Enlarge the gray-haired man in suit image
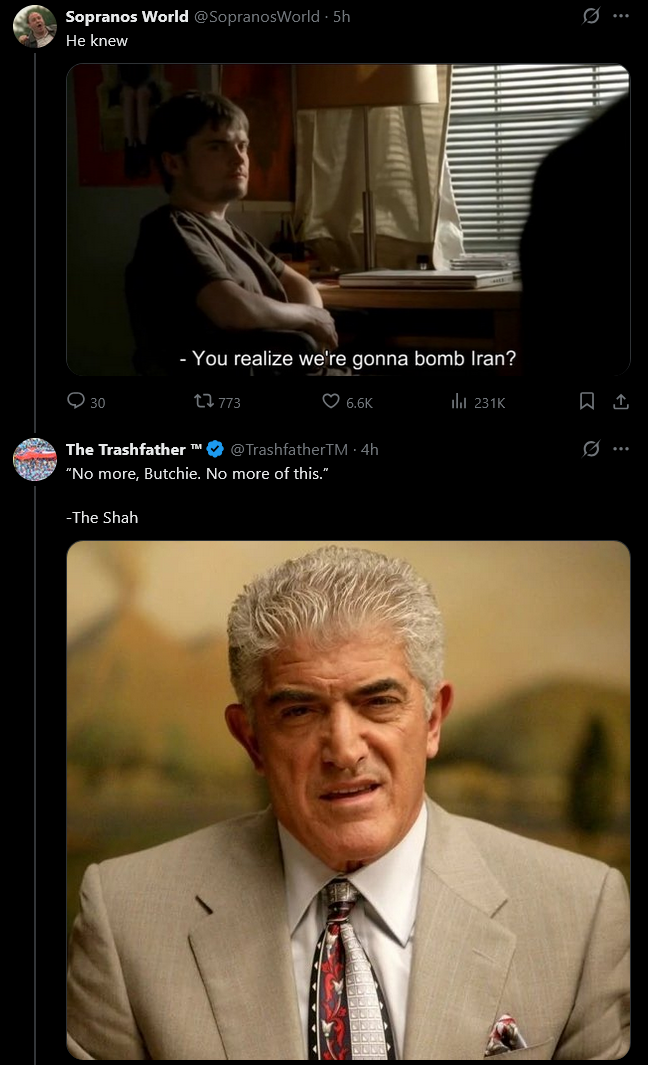This screenshot has width=648, height=1065. coord(348,799)
